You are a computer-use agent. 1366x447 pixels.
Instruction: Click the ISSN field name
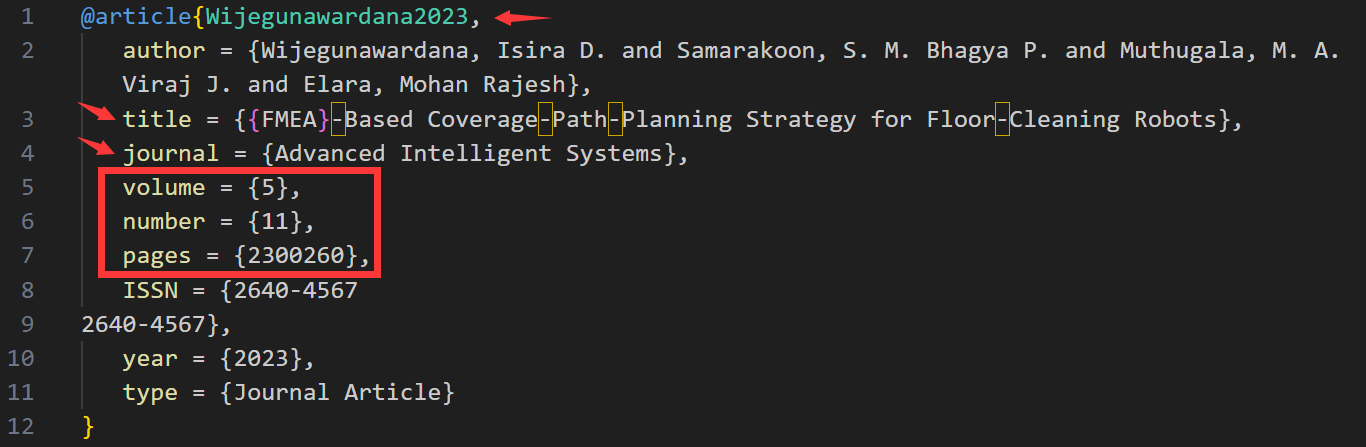[150, 290]
